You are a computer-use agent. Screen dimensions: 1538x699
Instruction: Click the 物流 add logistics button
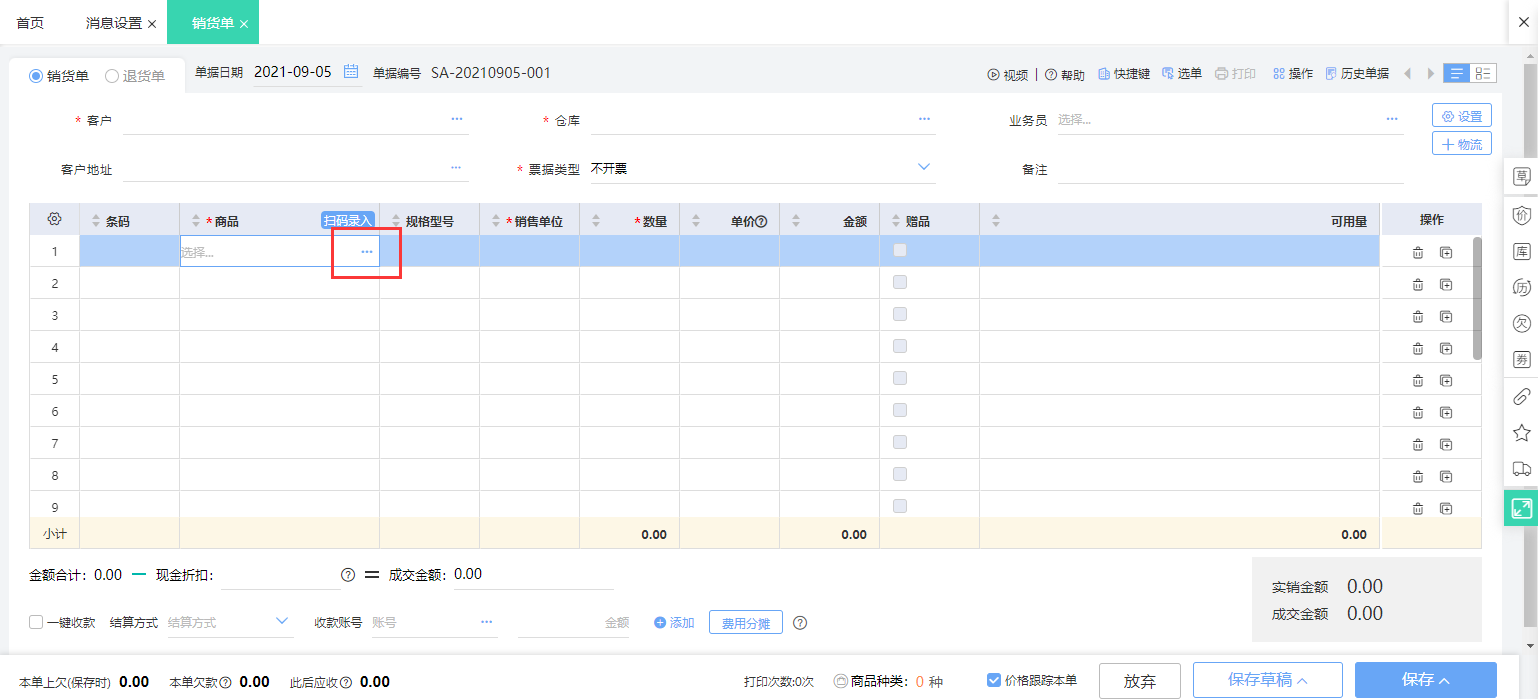[1462, 144]
